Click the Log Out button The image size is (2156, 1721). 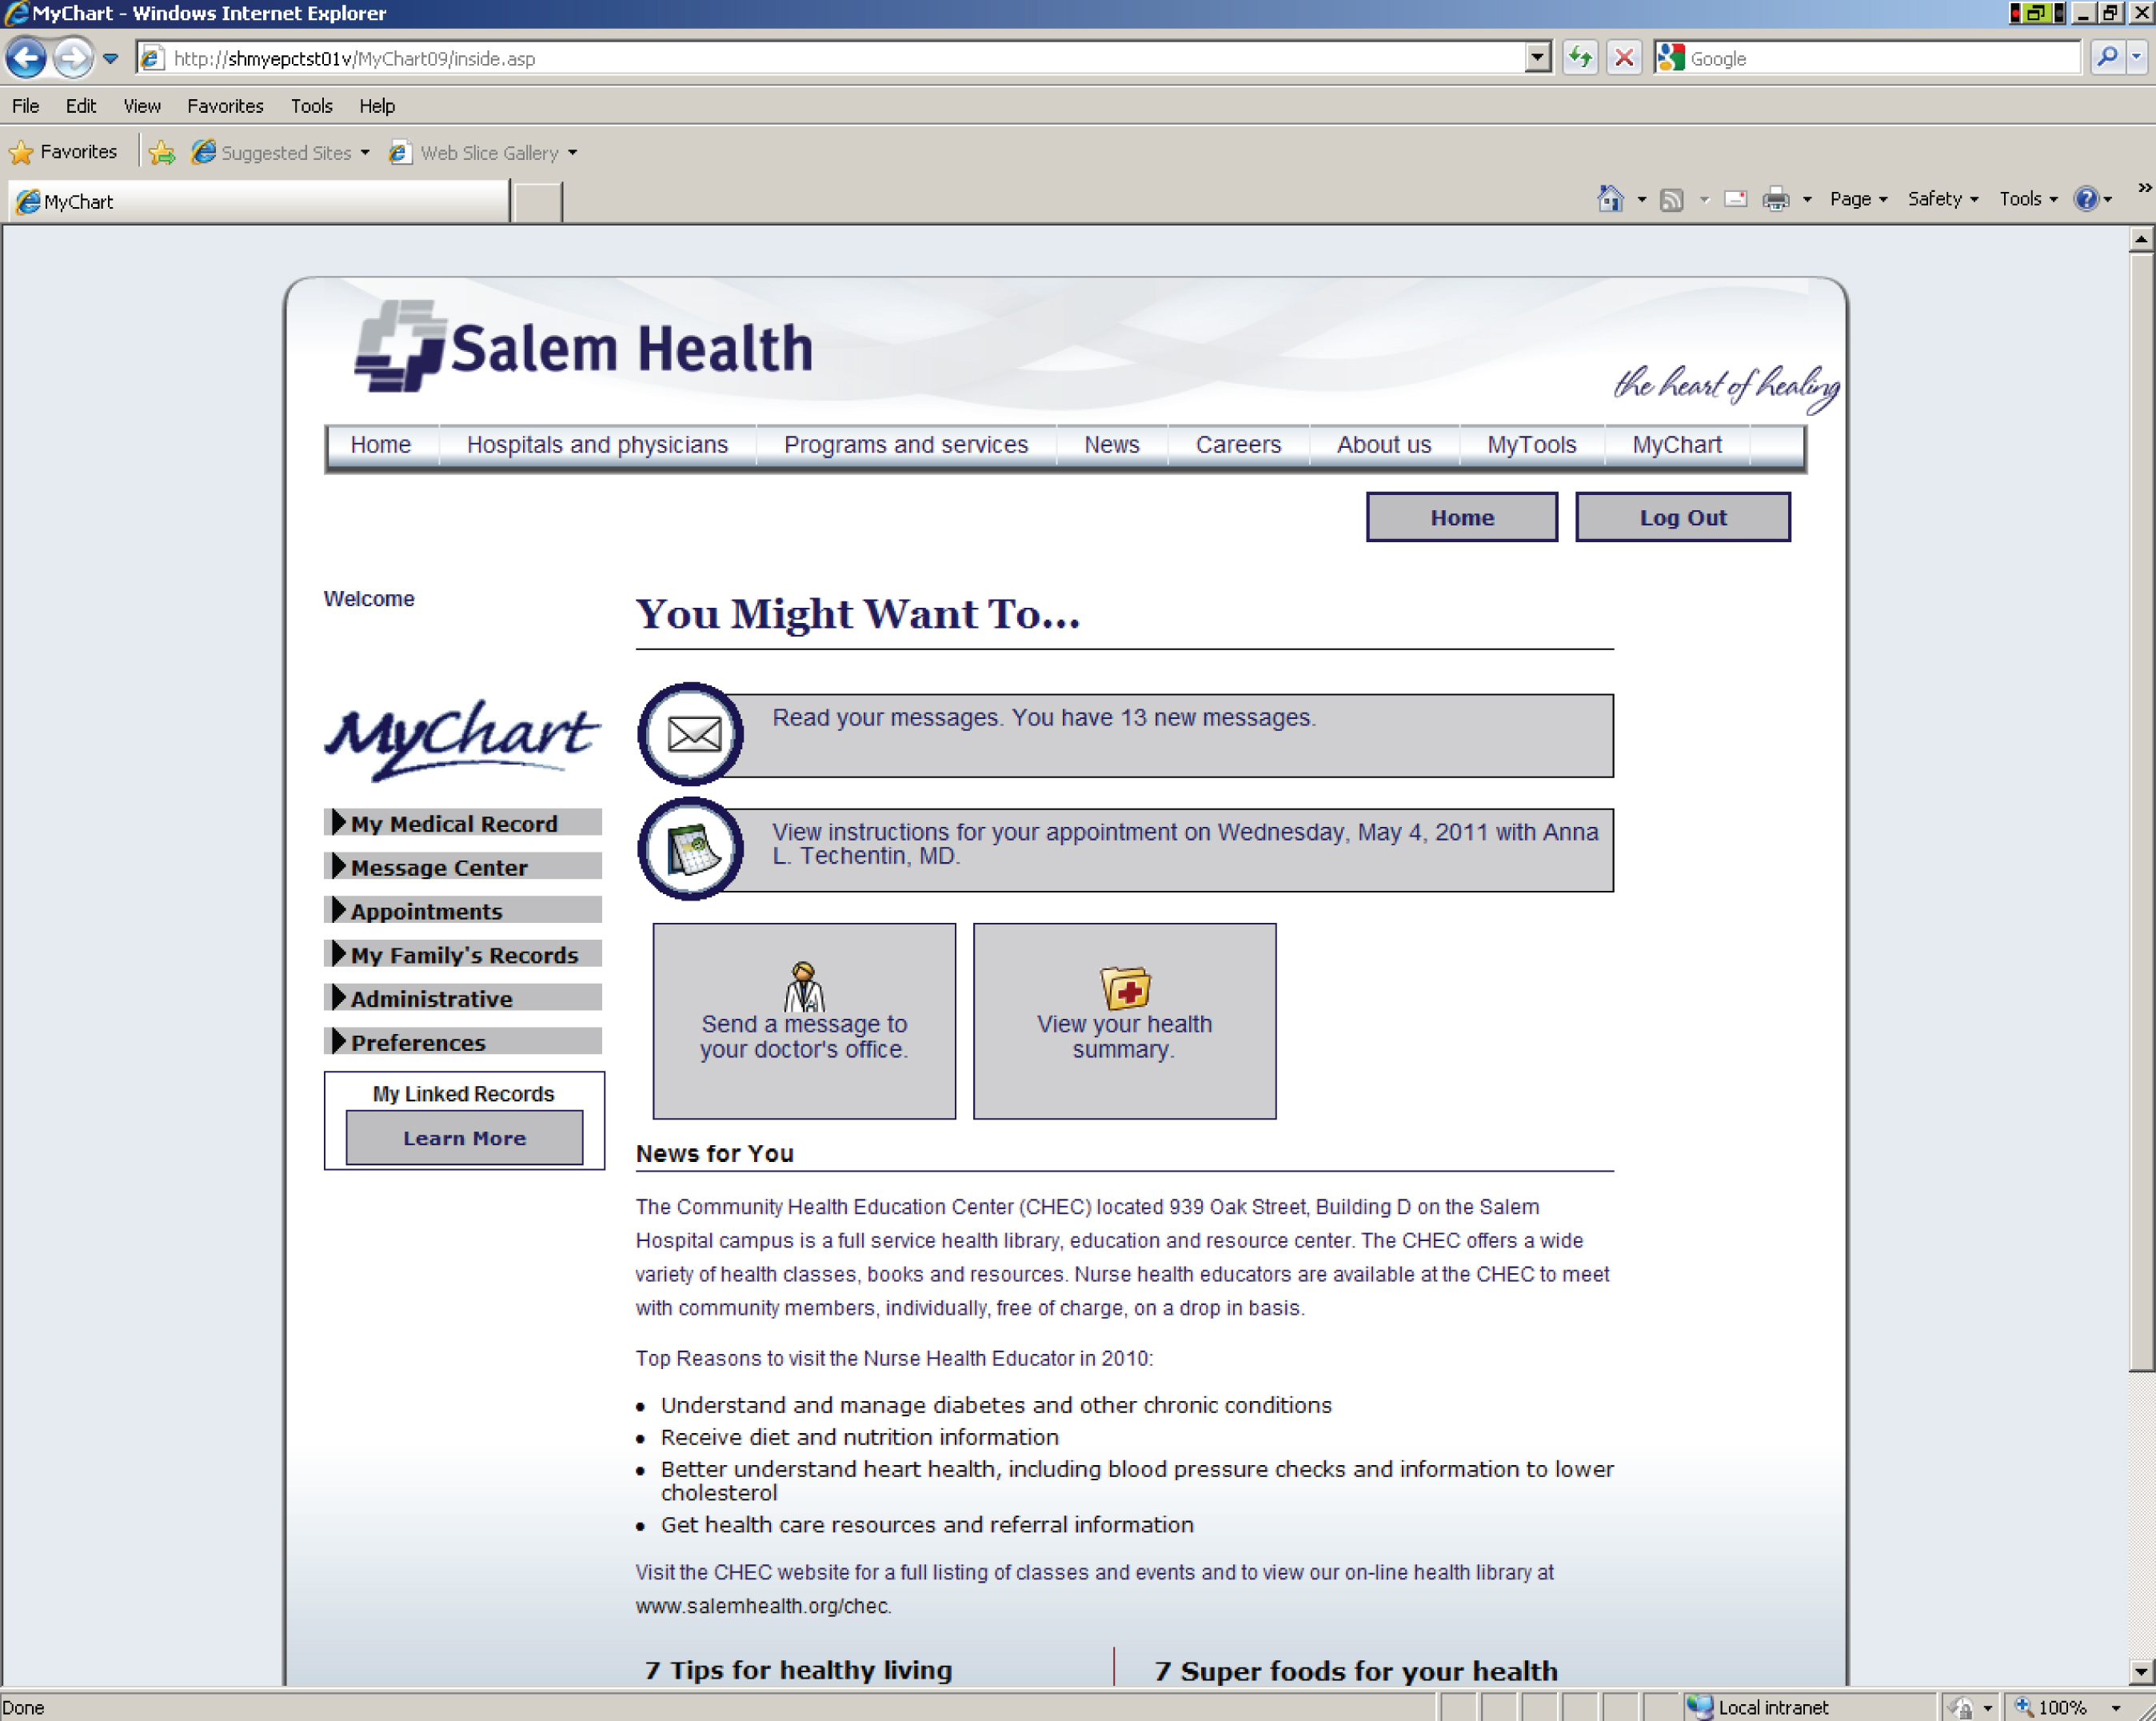click(x=1682, y=517)
